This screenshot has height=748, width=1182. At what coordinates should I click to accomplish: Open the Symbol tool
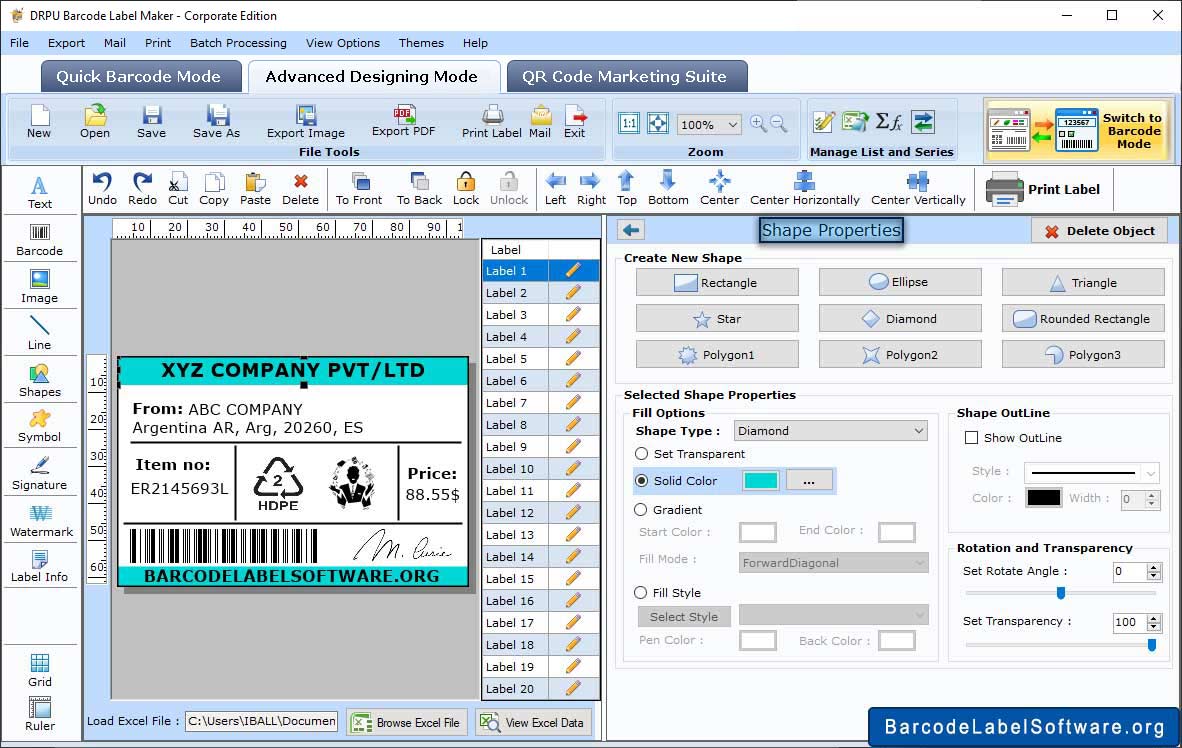click(39, 426)
